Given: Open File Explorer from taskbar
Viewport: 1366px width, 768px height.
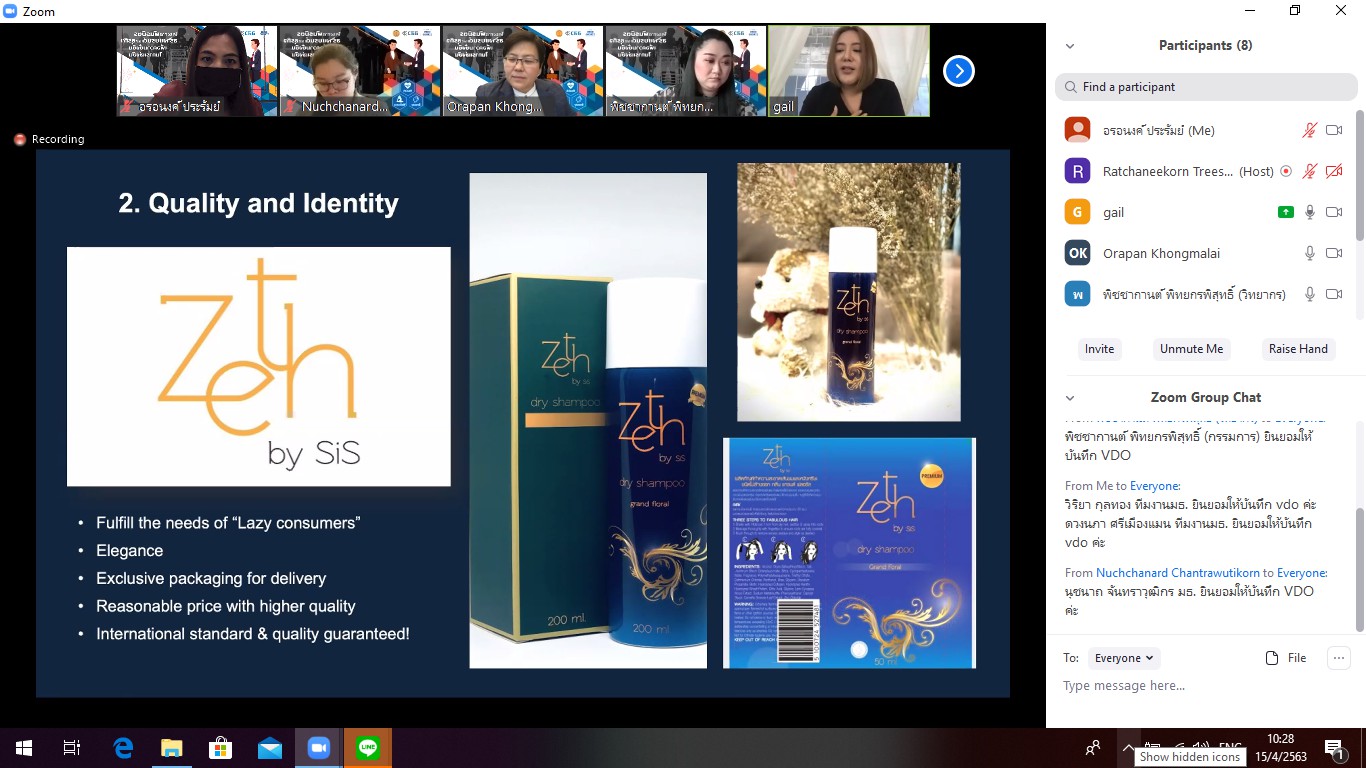Looking at the screenshot, I should tap(172, 748).
